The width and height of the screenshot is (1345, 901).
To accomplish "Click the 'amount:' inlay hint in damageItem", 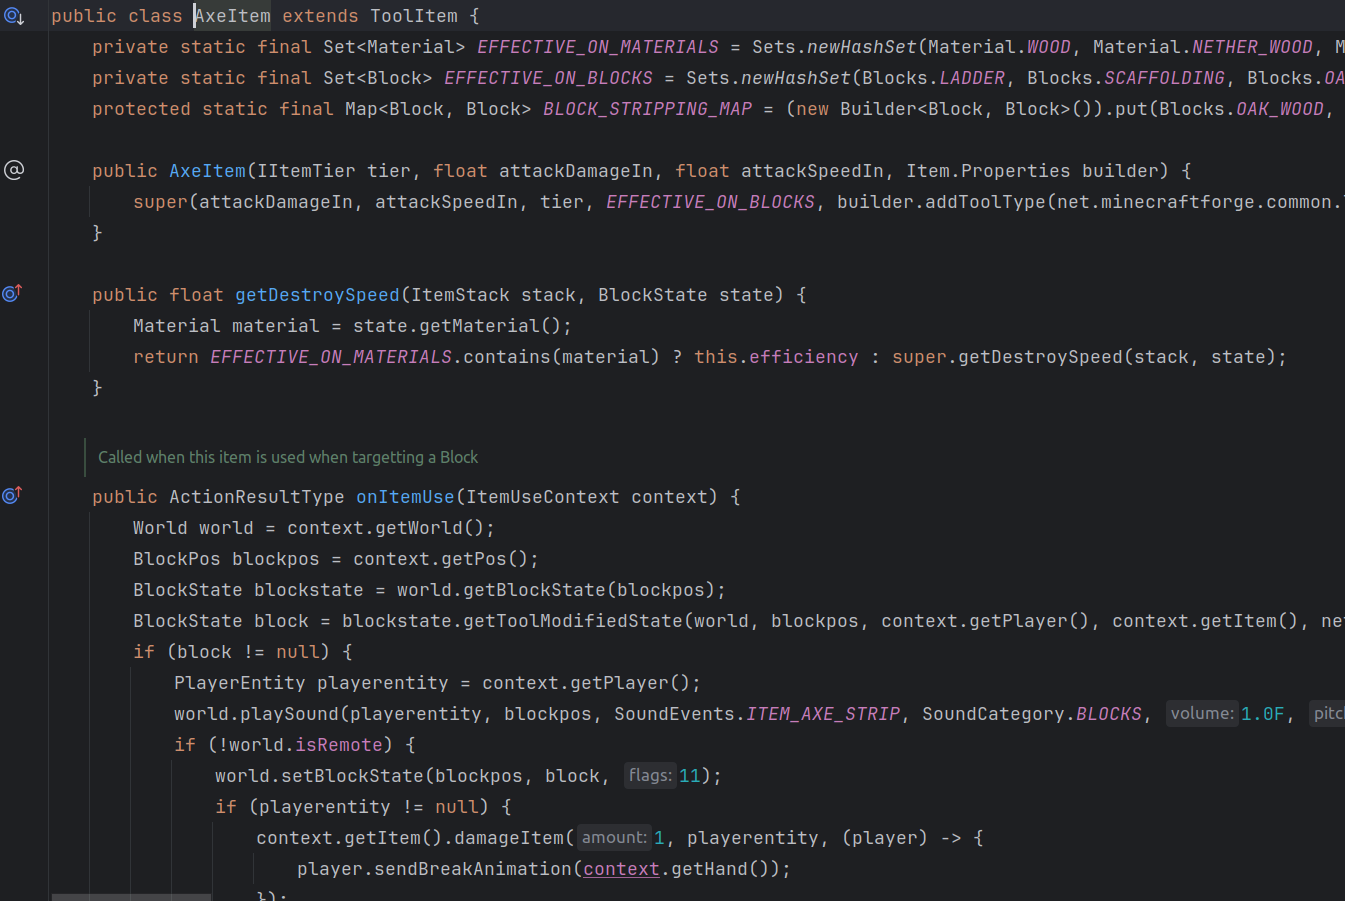I will pos(614,838).
